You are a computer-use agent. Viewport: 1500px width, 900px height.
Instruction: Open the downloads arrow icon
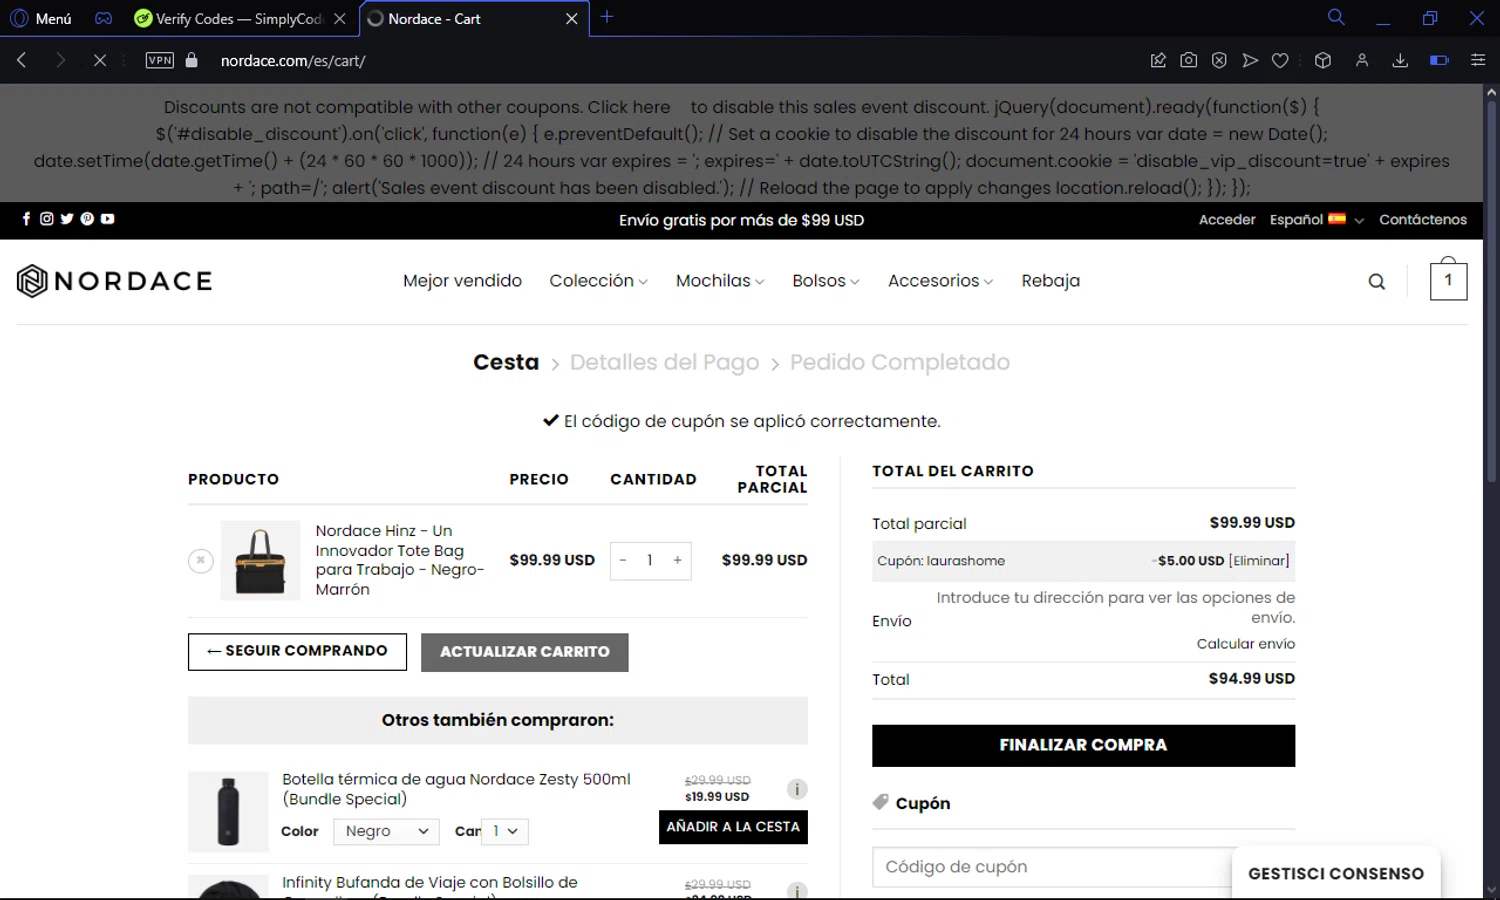click(x=1400, y=60)
